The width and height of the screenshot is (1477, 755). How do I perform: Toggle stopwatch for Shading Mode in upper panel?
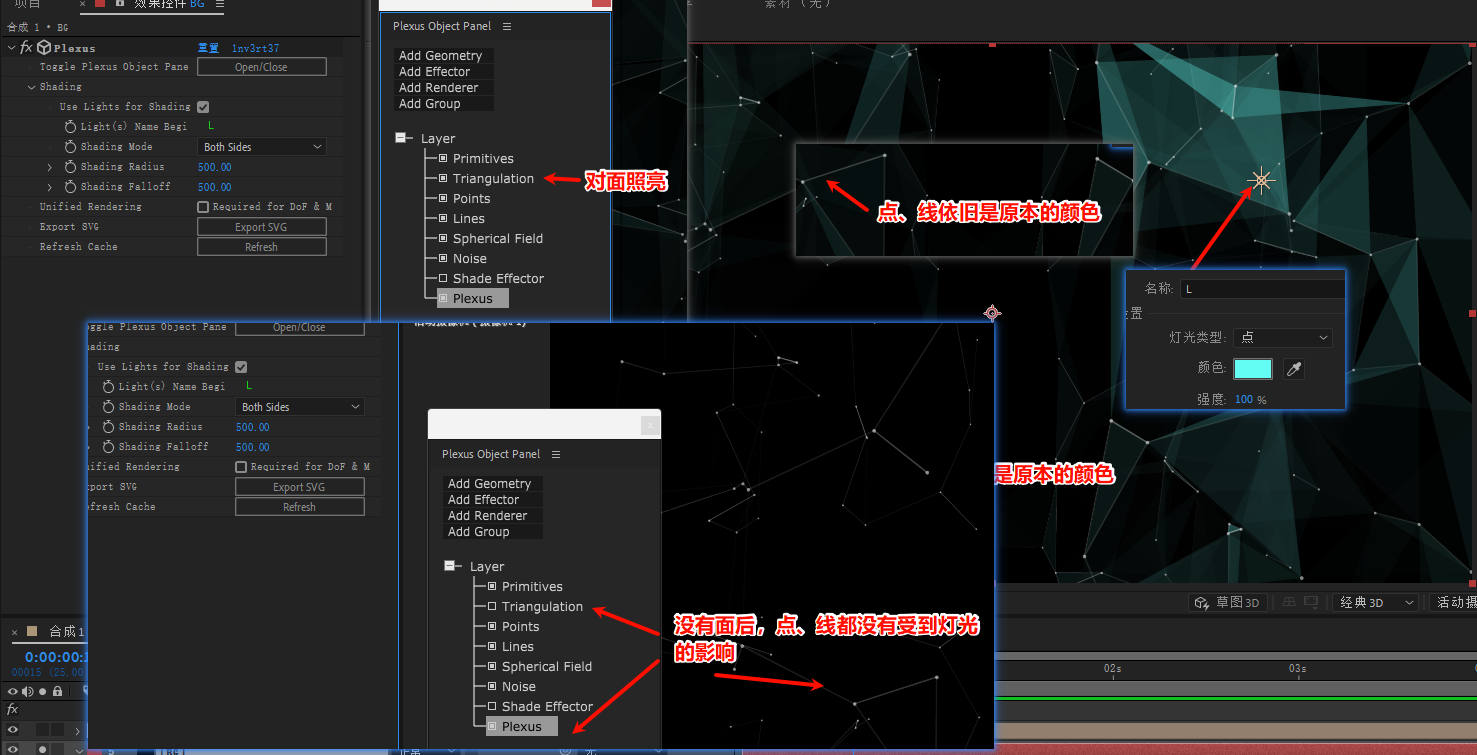70,147
